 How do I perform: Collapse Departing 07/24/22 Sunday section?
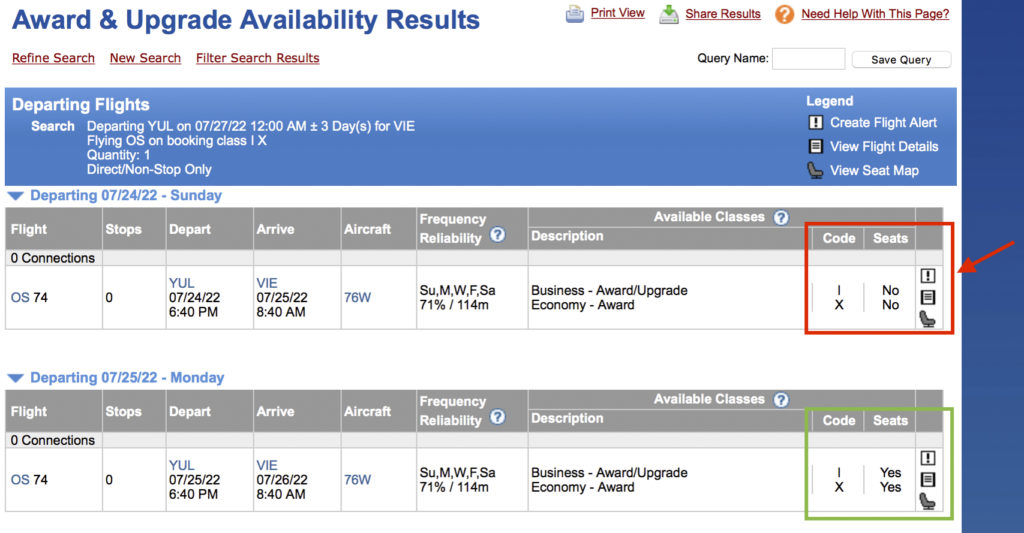[x=15, y=196]
